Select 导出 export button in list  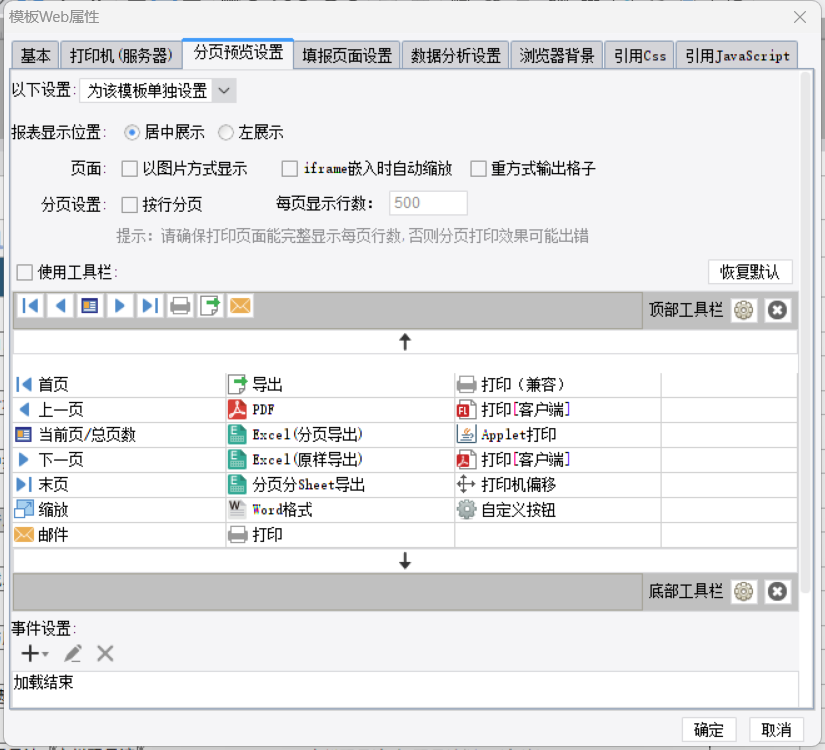[x=340, y=385]
